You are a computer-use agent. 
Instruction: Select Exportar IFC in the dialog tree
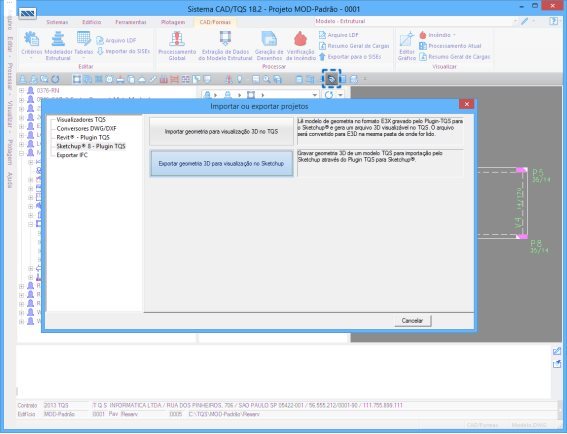pyautogui.click(x=72, y=155)
